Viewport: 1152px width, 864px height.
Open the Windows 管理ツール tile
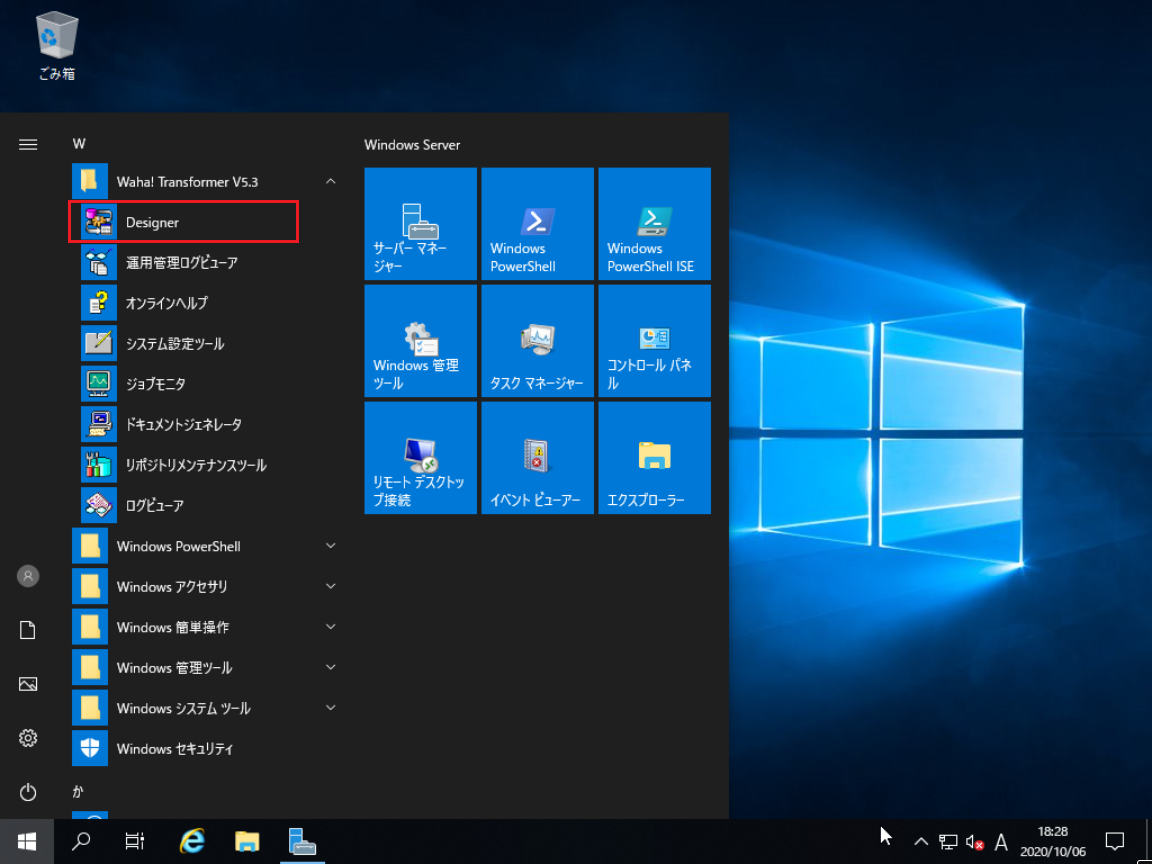tap(420, 341)
